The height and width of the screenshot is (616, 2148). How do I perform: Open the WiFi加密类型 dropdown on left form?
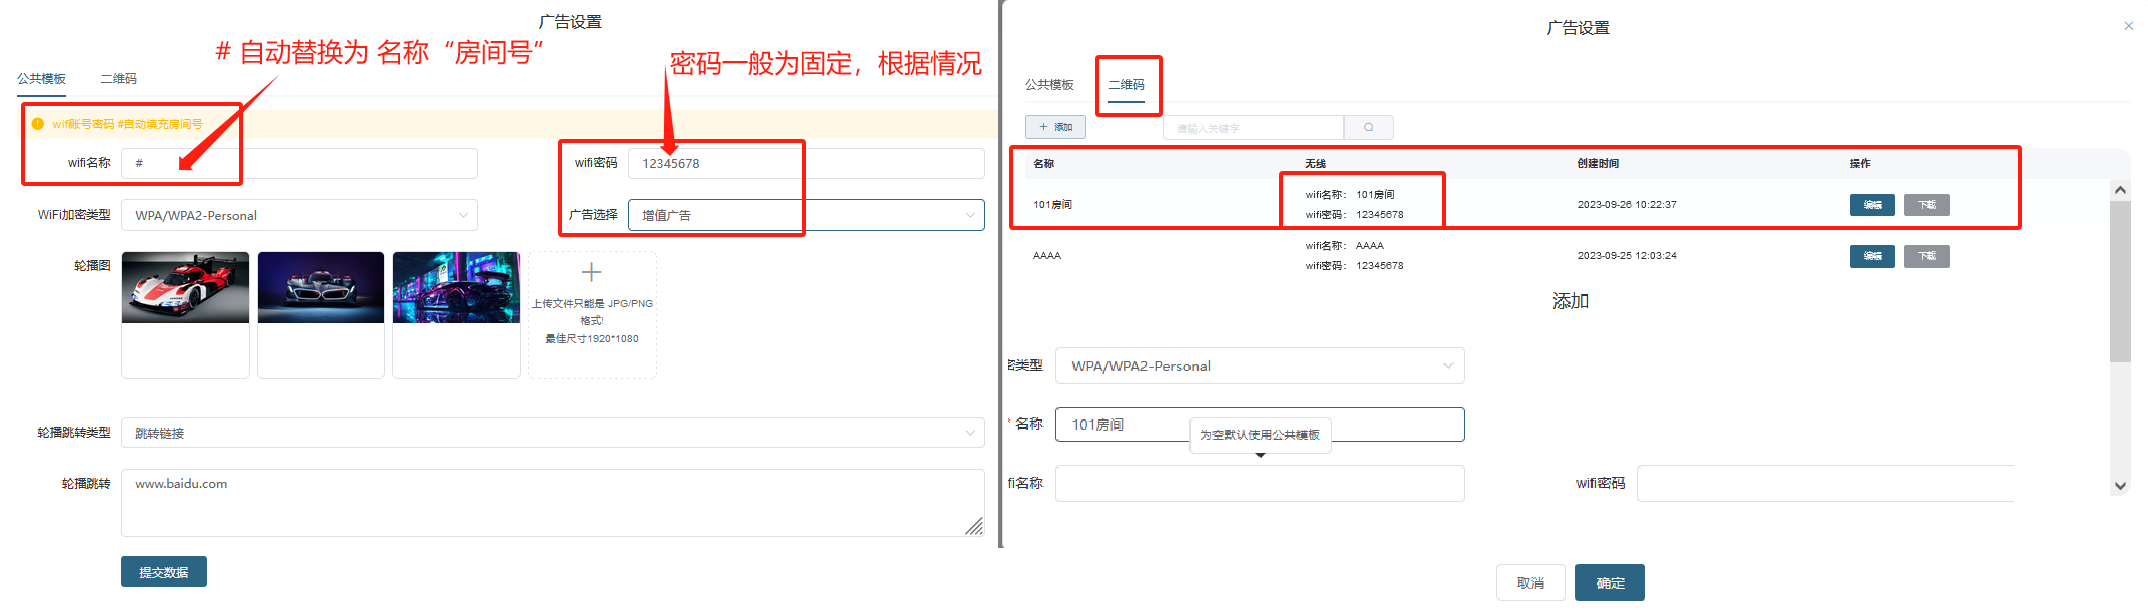299,215
